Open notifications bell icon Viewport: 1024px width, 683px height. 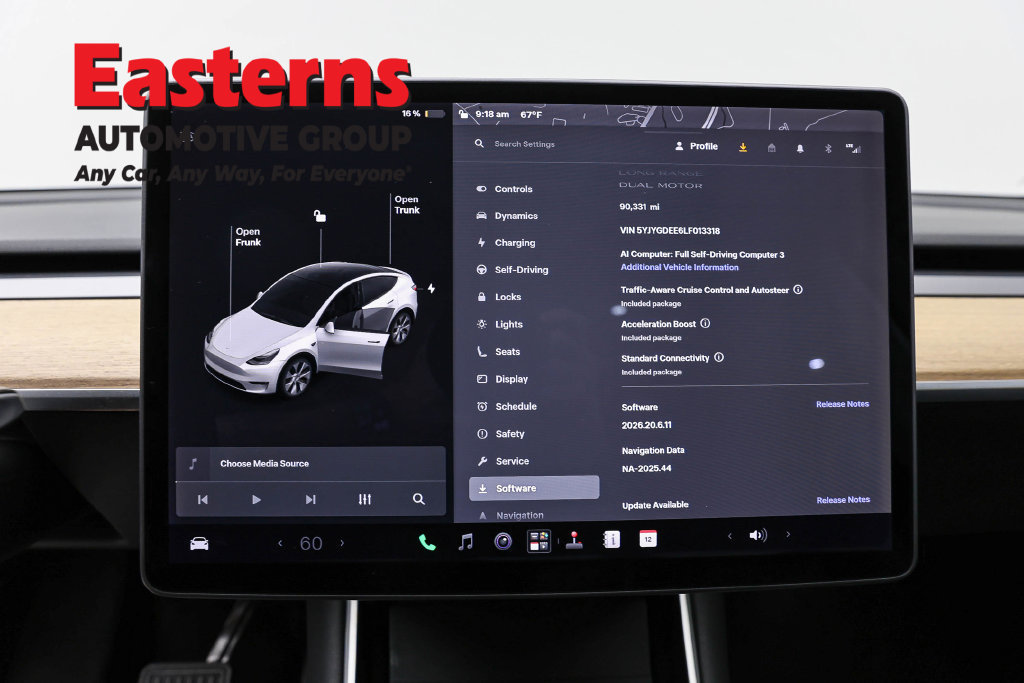coord(800,149)
